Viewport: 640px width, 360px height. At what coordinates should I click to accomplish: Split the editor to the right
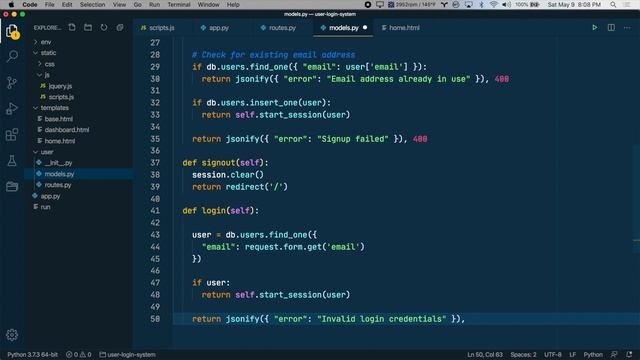611,27
